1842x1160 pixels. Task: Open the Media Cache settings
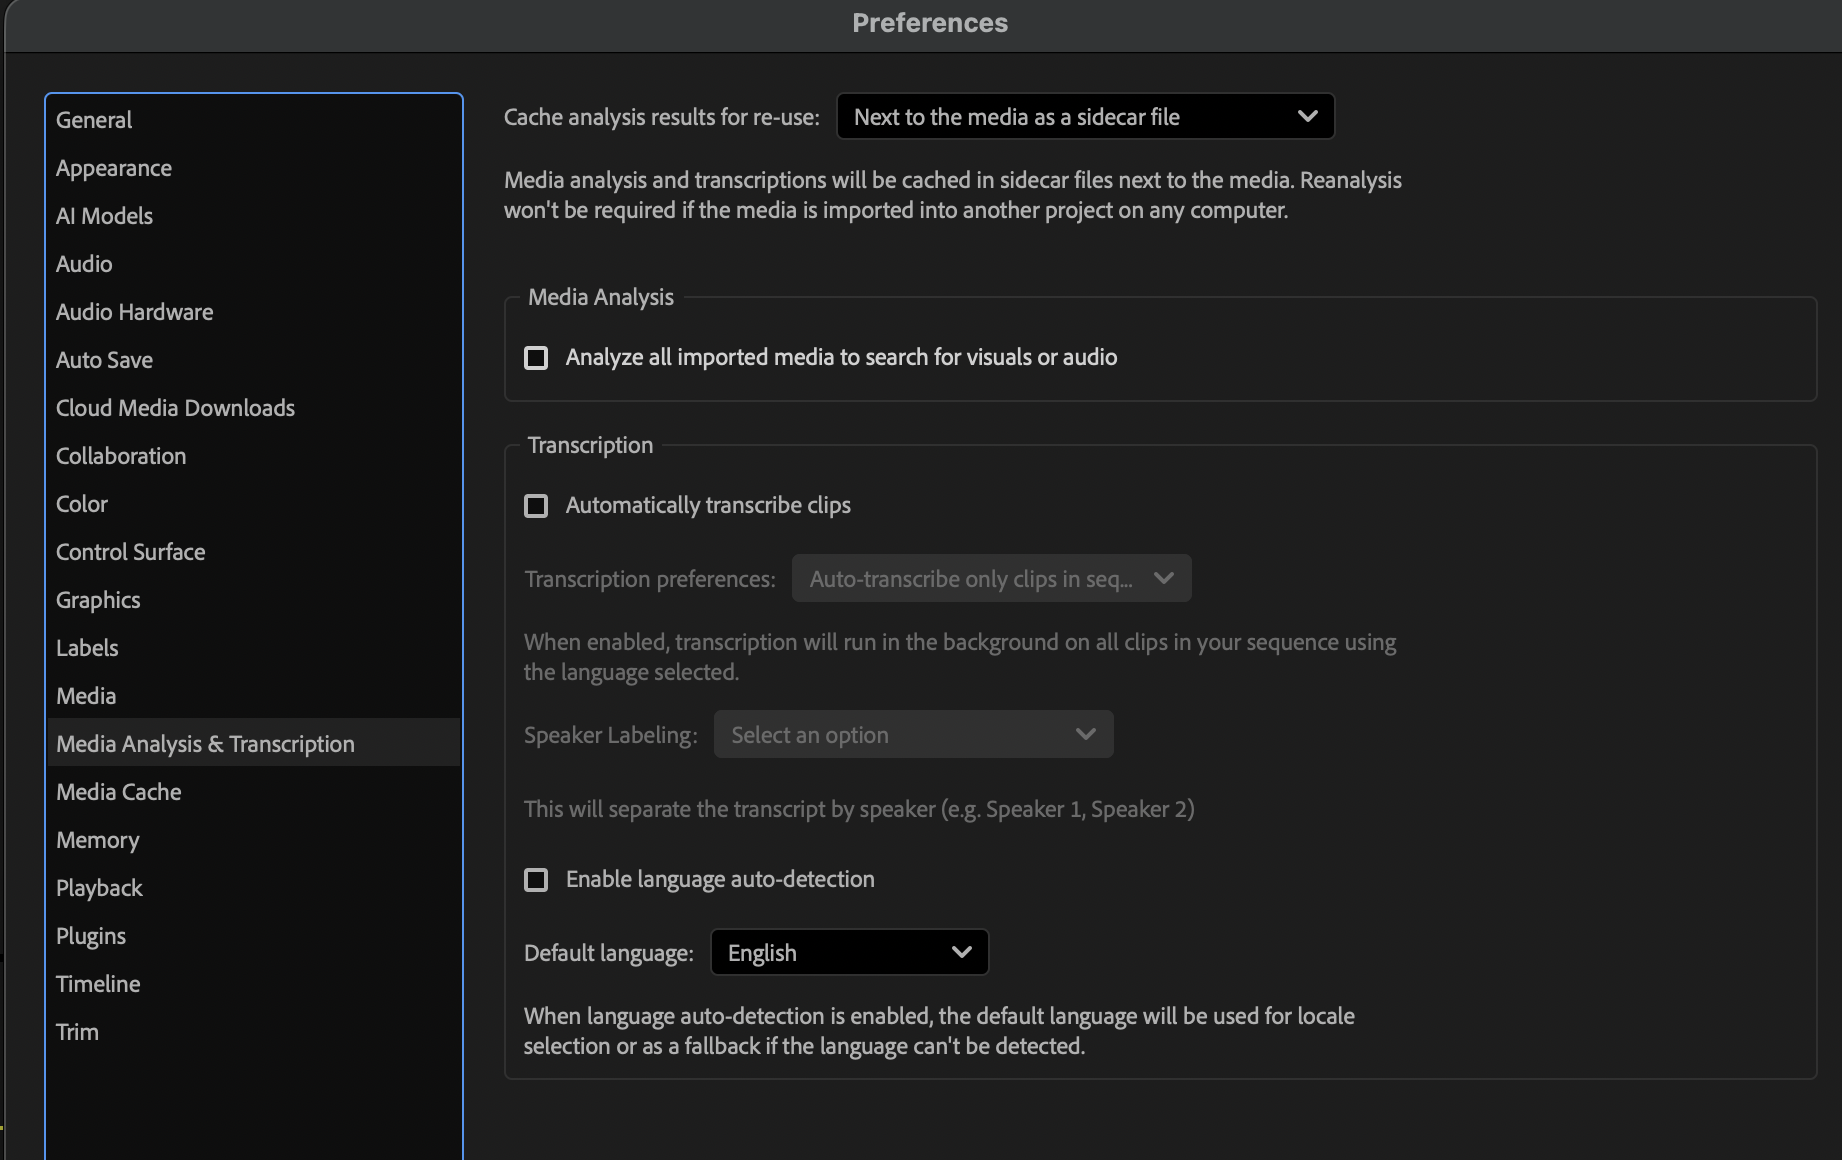click(118, 791)
